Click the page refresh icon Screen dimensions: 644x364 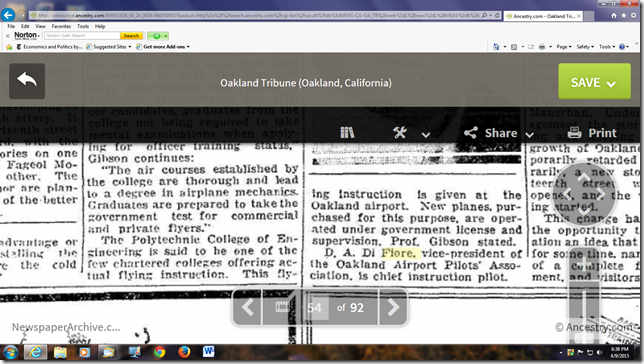coord(497,15)
